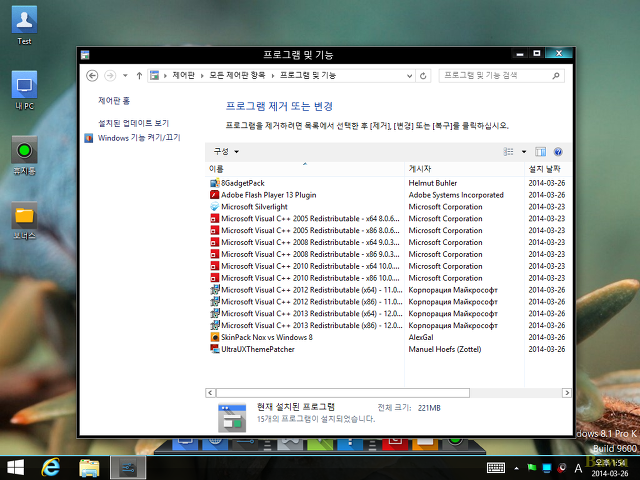The image size is (640, 480).
Task: Click the search magnifier icon
Action: (556, 76)
